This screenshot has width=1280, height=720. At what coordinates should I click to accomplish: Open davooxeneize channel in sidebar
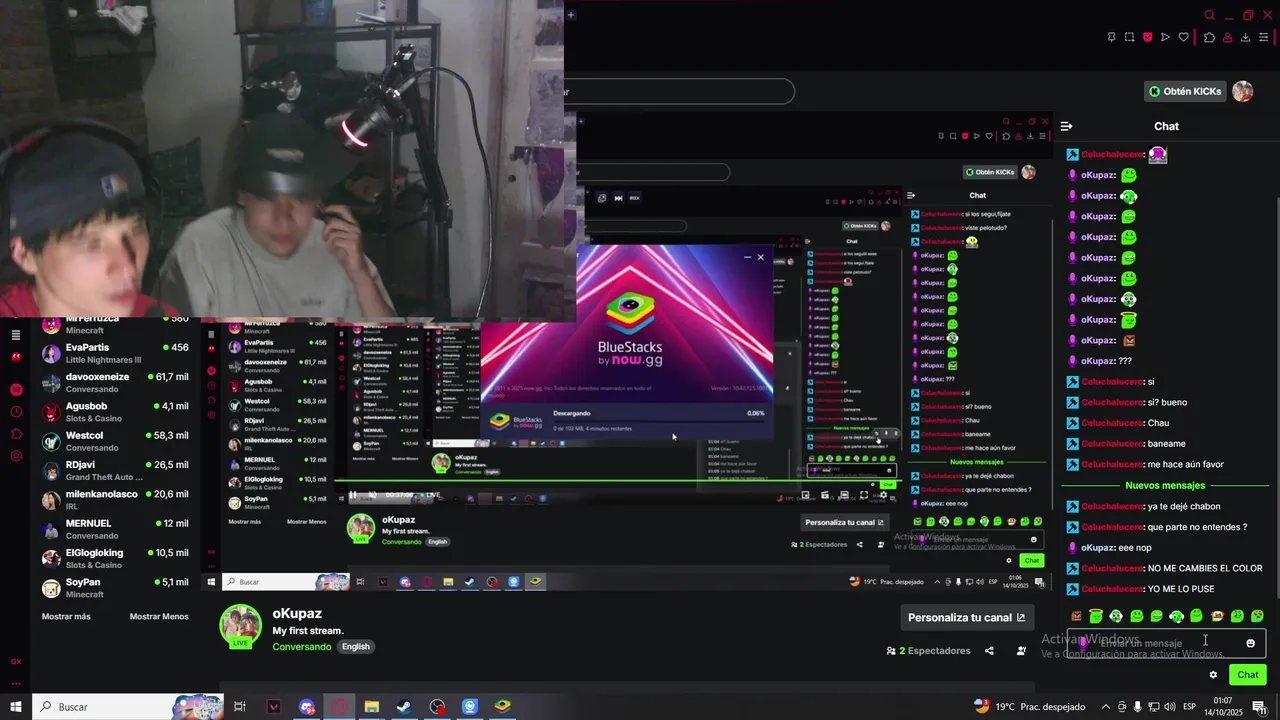pyautogui.click(x=115, y=382)
